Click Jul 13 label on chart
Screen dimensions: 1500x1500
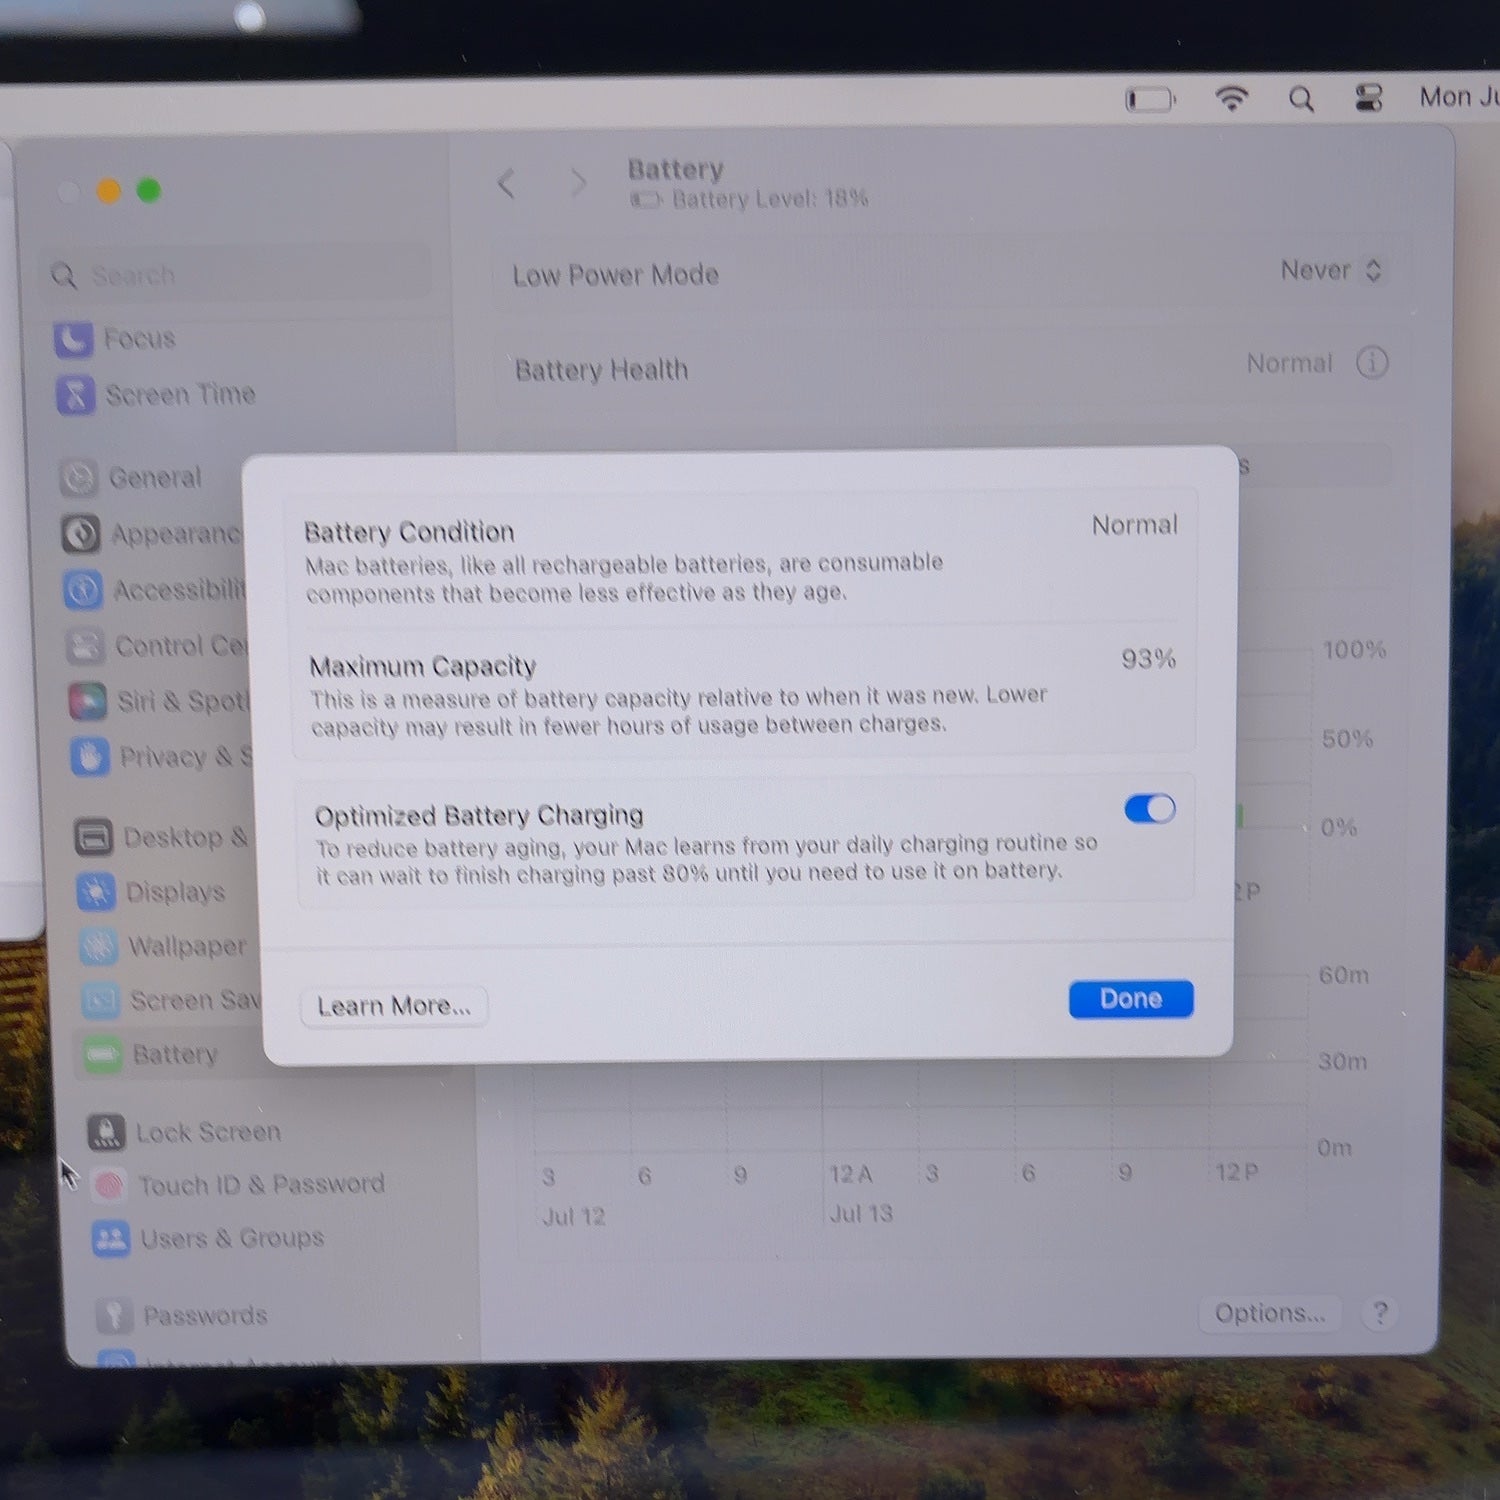pyautogui.click(x=861, y=1213)
